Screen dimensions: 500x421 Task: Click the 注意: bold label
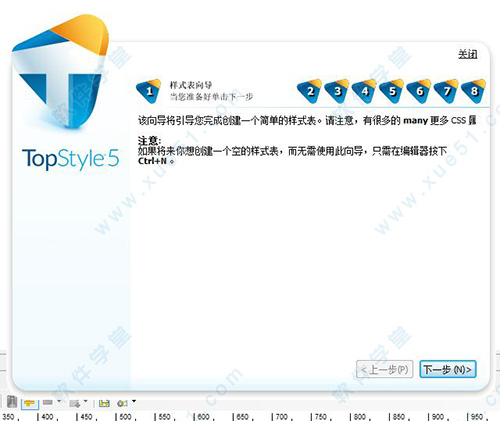[x=149, y=141]
